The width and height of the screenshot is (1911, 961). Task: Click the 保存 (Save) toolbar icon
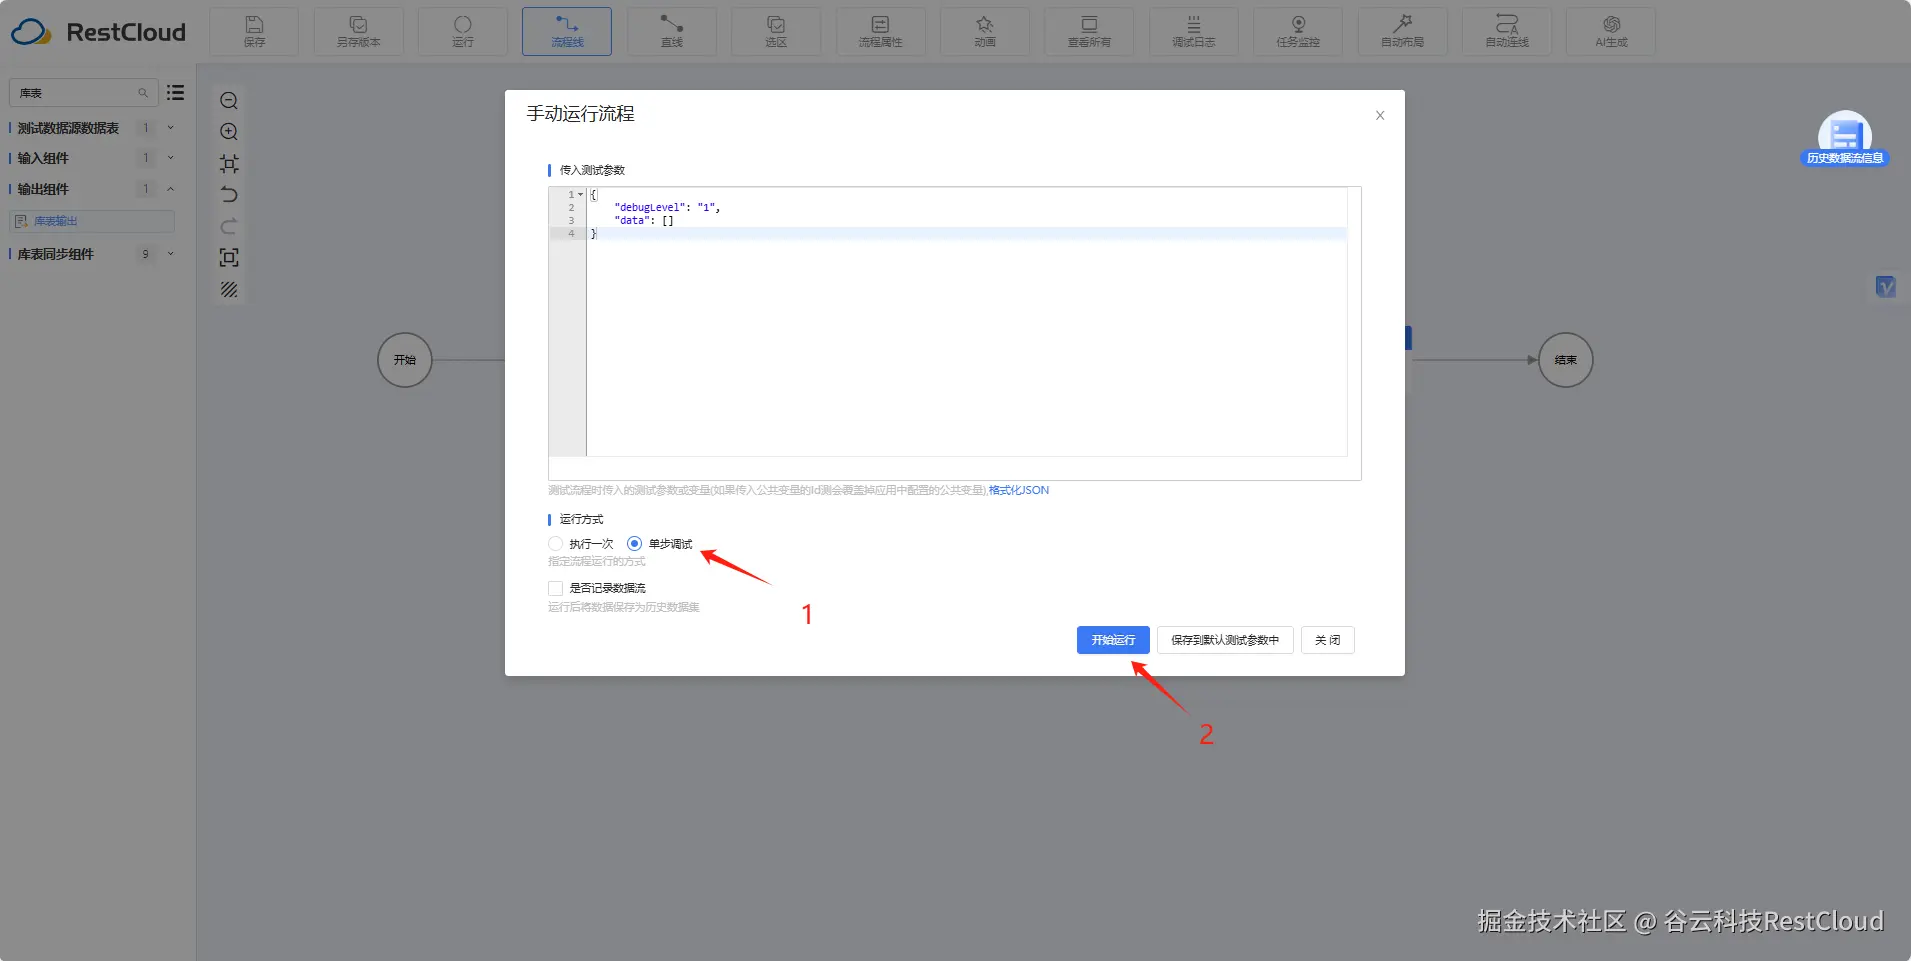tap(254, 31)
